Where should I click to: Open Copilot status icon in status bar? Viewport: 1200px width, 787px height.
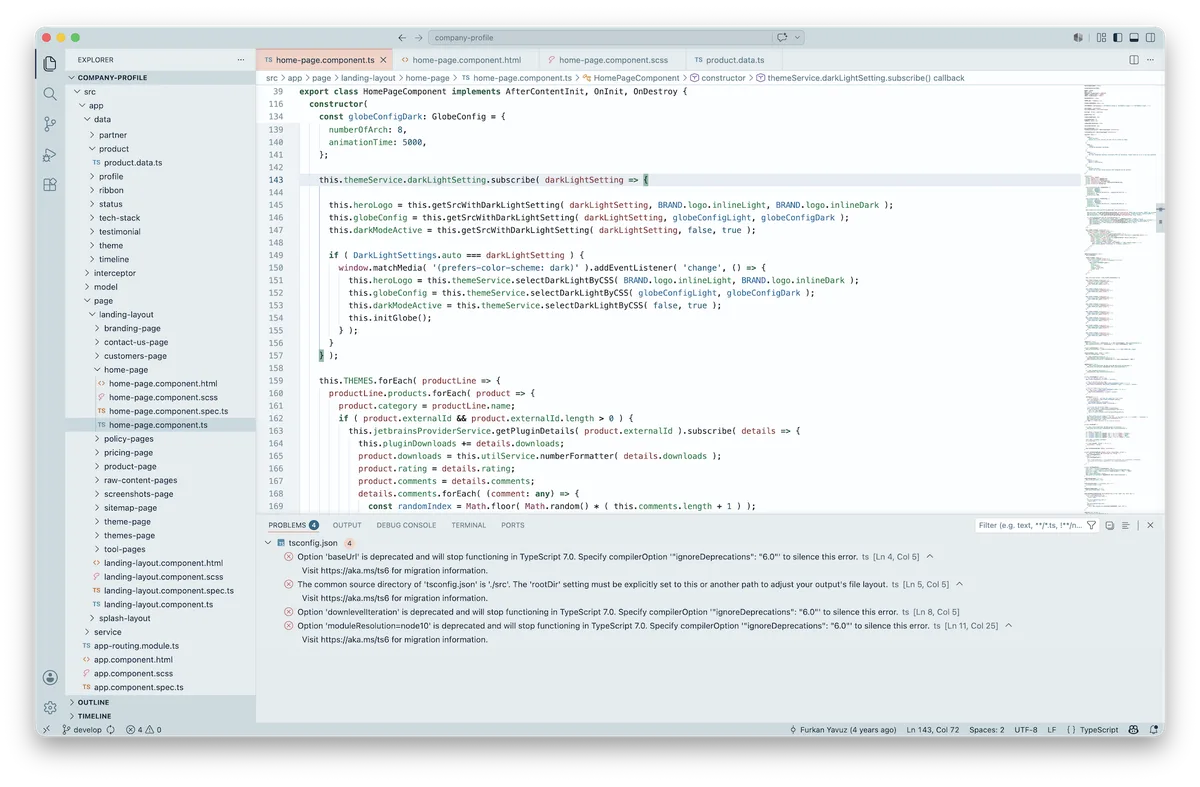click(1134, 730)
